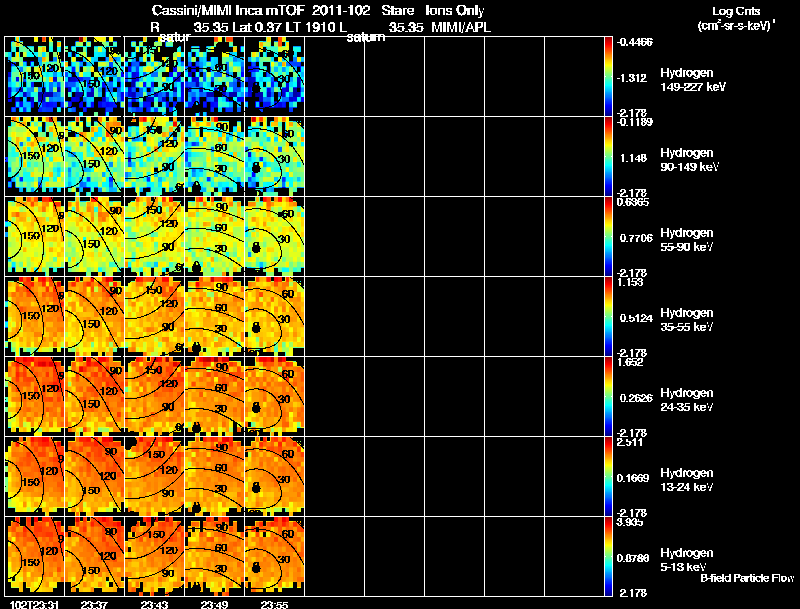
Task: Select the color bar value 0.5124
Action: tap(636, 318)
